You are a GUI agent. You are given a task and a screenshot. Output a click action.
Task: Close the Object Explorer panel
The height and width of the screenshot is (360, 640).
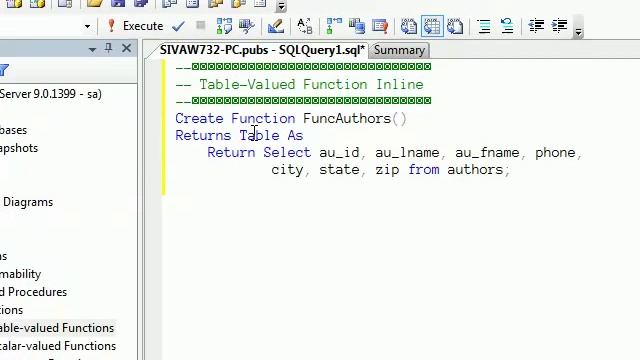coord(127,48)
